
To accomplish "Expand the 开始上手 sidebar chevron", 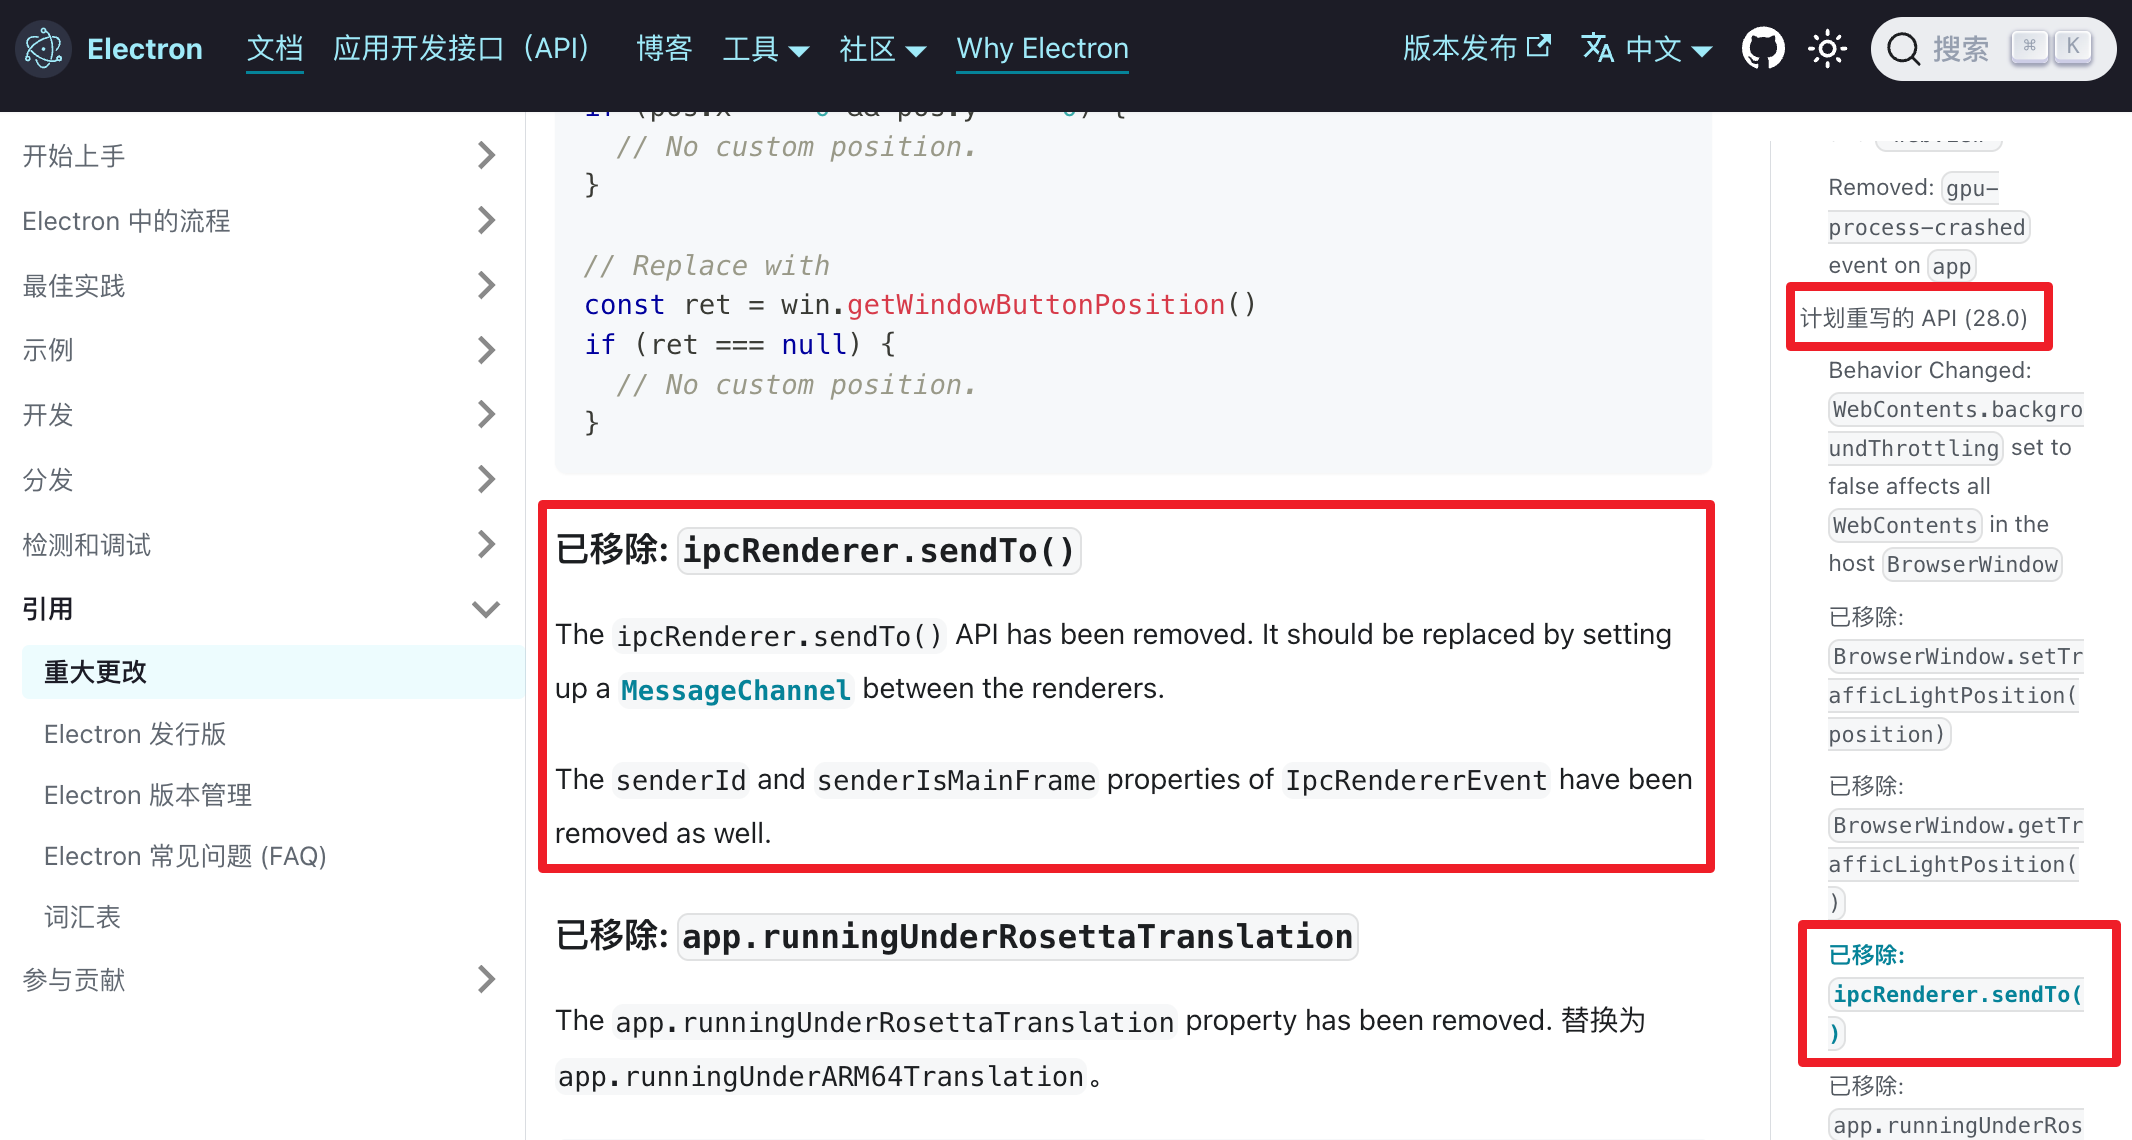I will click(x=486, y=156).
